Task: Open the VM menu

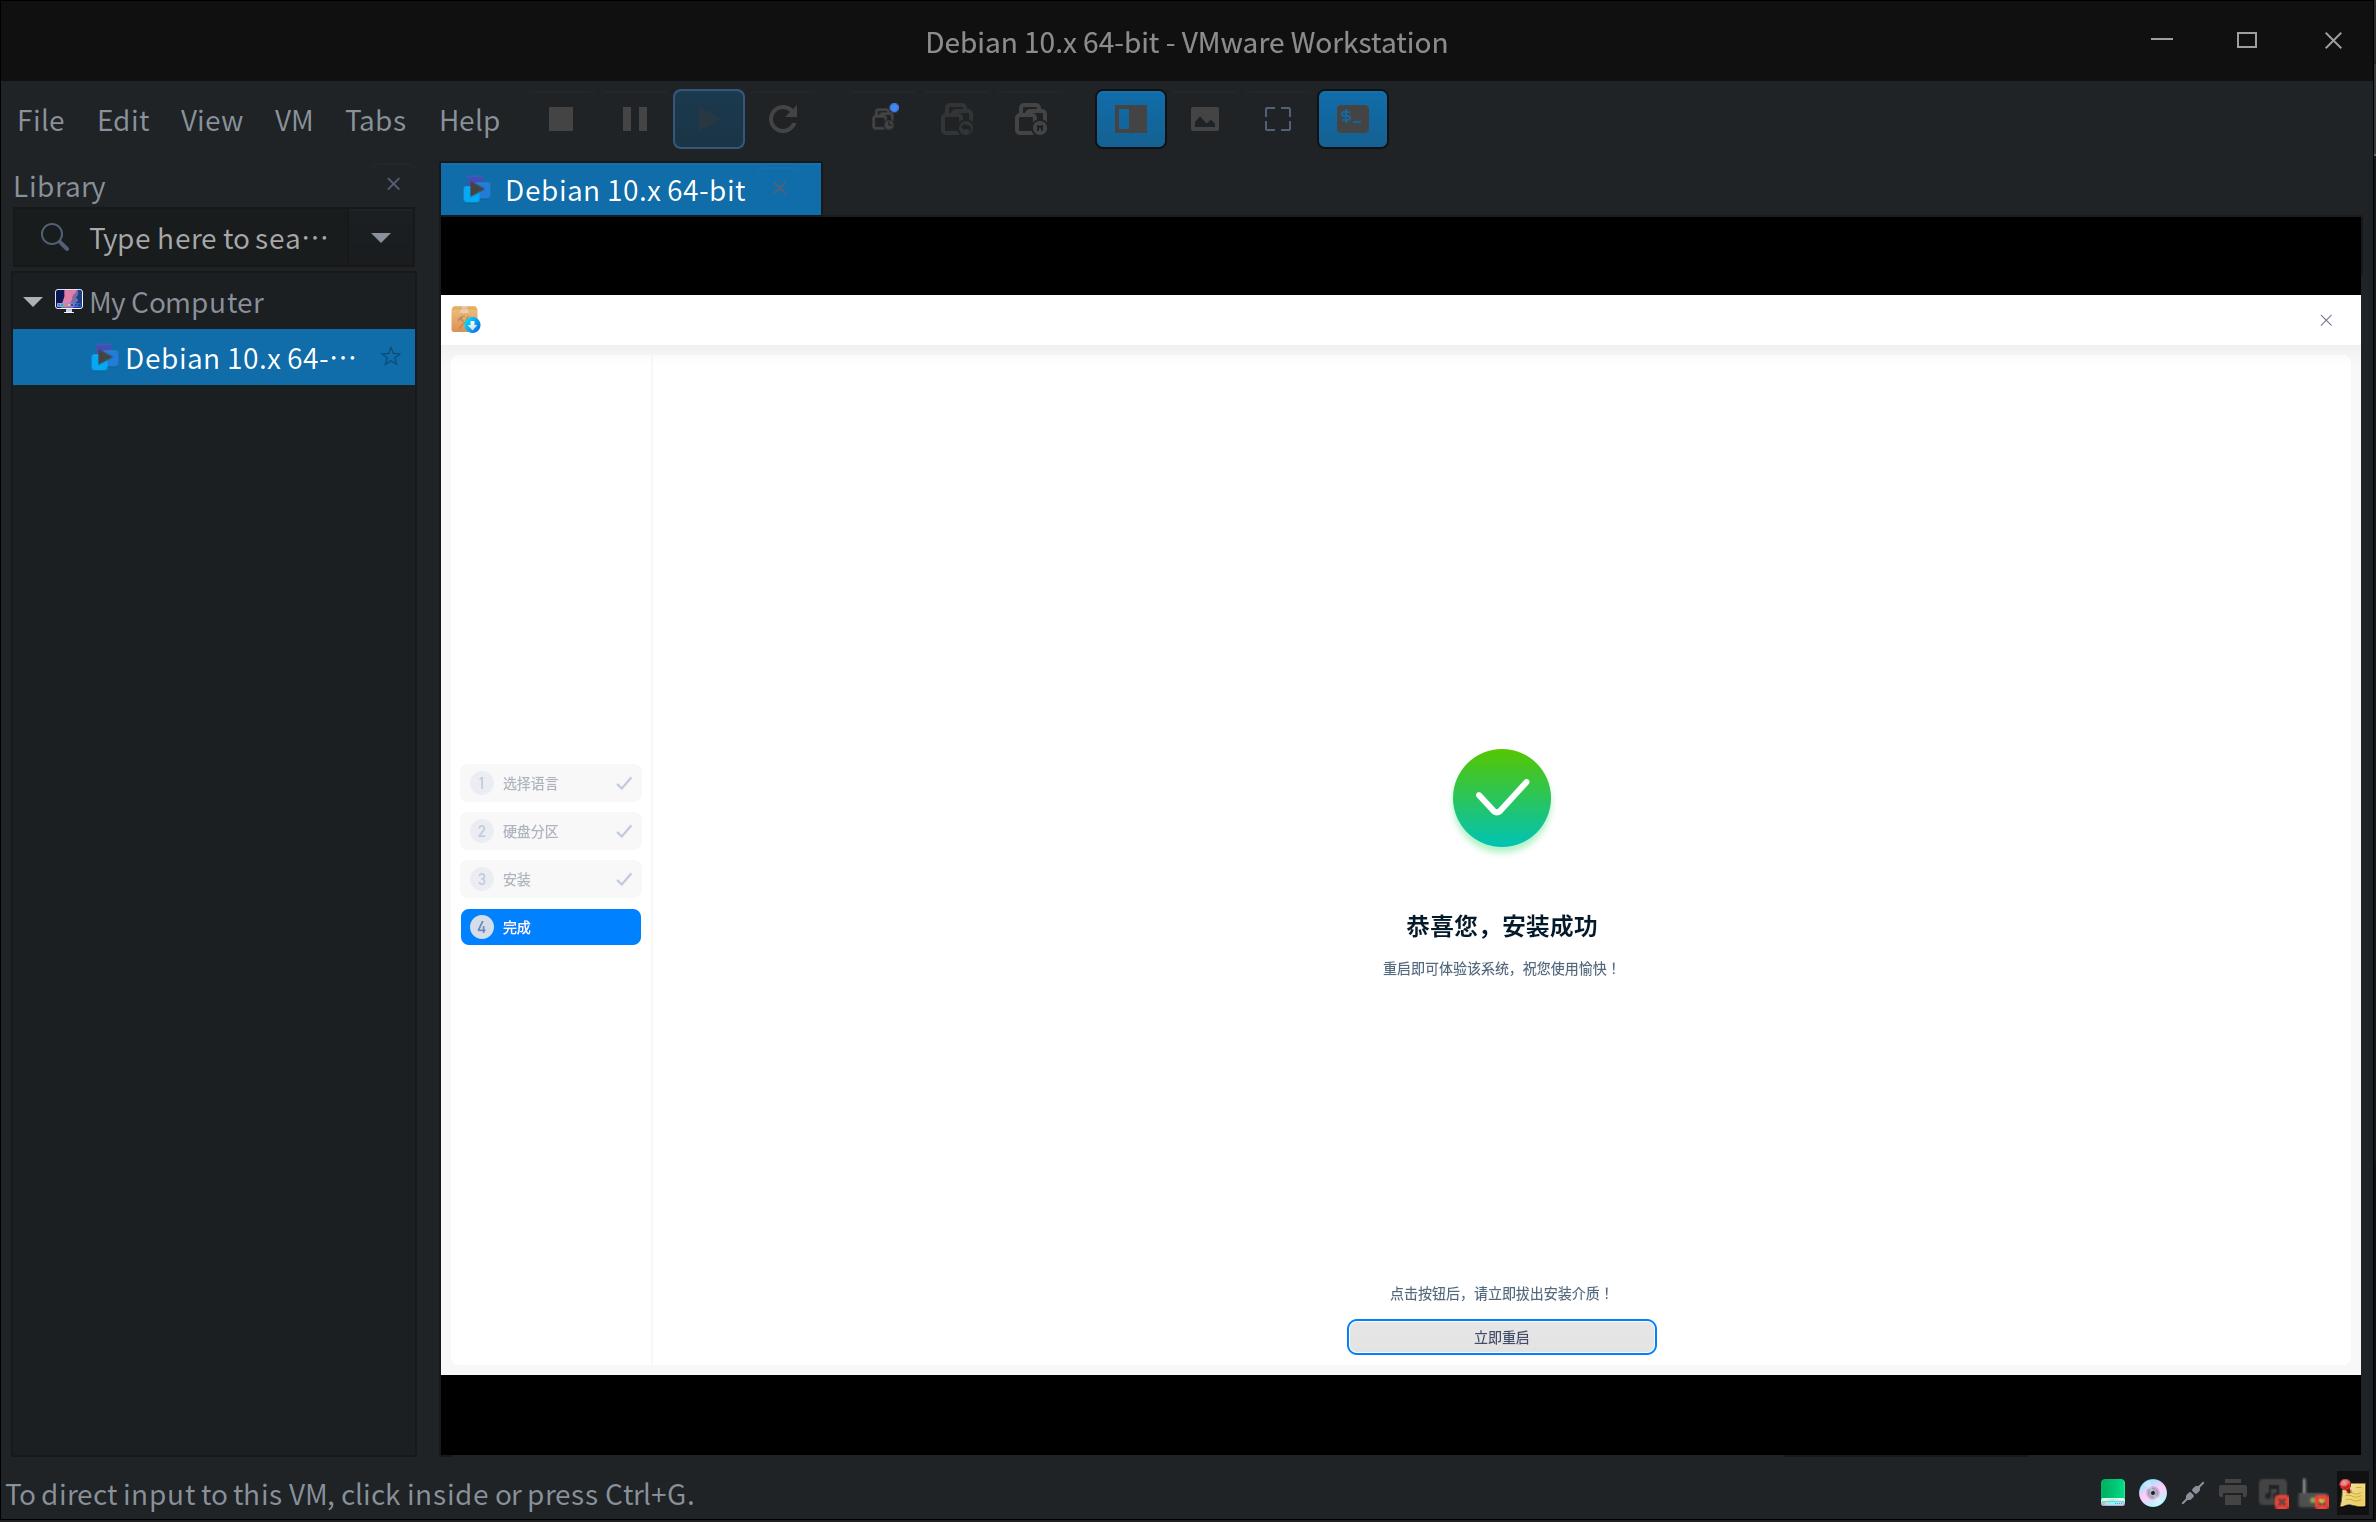Action: pyautogui.click(x=293, y=120)
